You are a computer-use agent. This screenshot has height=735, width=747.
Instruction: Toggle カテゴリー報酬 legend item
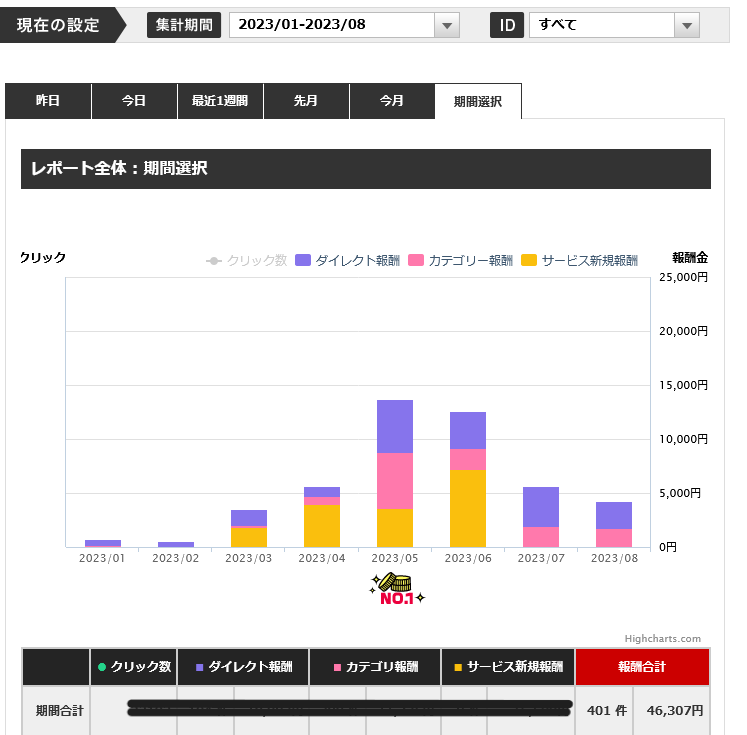point(460,260)
